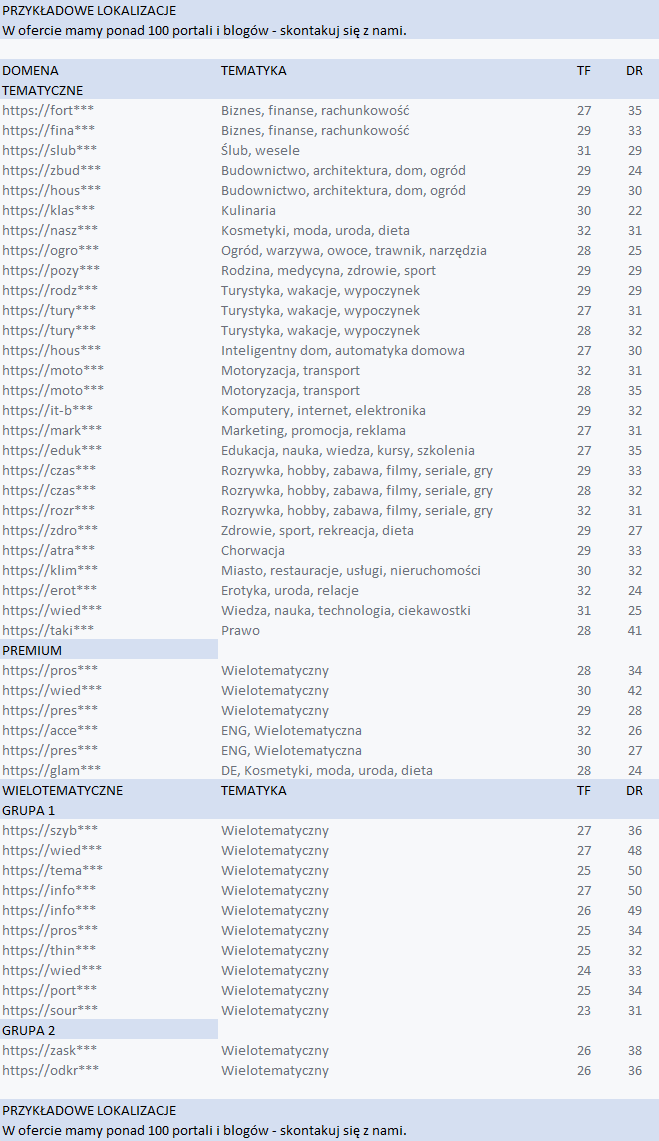Click the WIELOTEMATYCZNE section header
The height and width of the screenshot is (1141, 659).
pyautogui.click(x=62, y=790)
